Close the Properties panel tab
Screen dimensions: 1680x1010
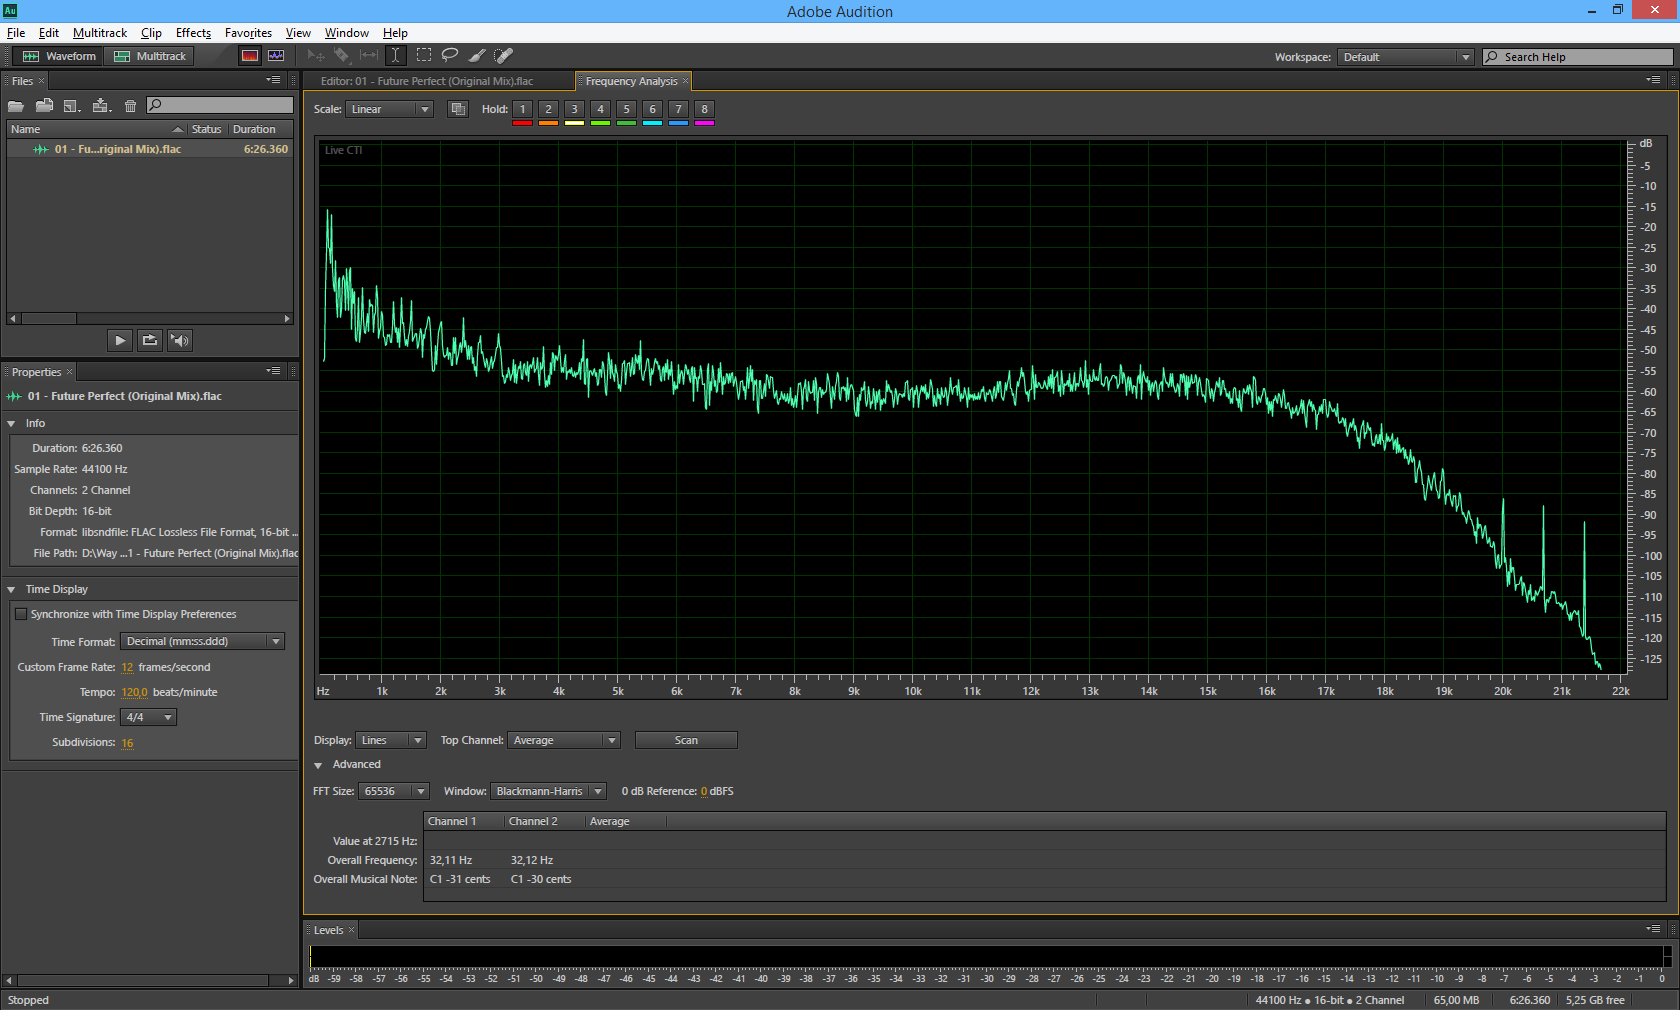(69, 372)
